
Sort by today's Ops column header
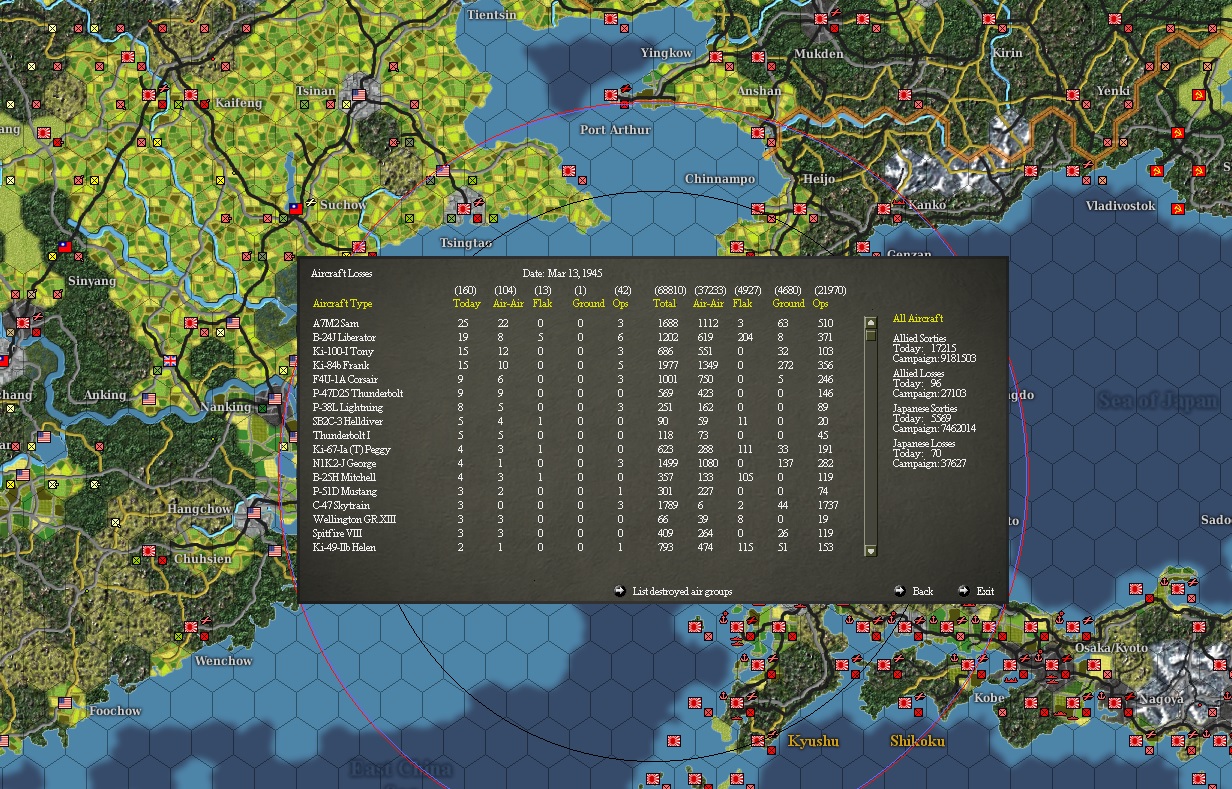(x=620, y=303)
